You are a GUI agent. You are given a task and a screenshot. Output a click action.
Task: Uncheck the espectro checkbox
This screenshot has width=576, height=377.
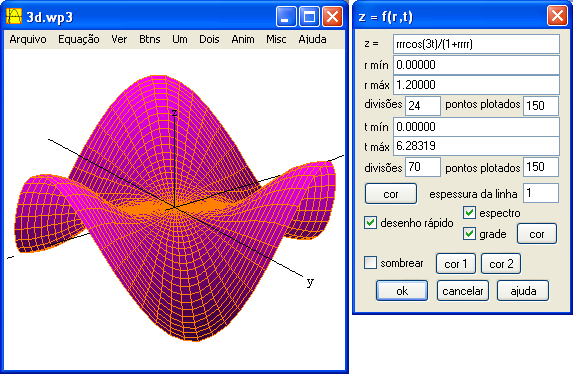coord(469,213)
